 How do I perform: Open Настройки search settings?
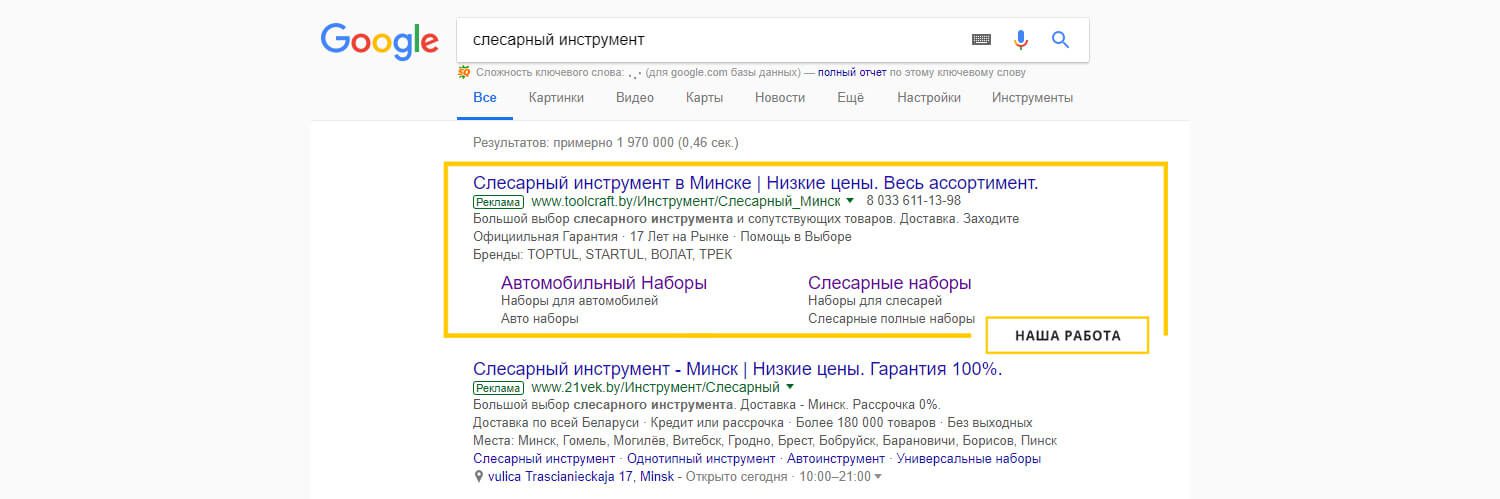pyautogui.click(x=928, y=98)
